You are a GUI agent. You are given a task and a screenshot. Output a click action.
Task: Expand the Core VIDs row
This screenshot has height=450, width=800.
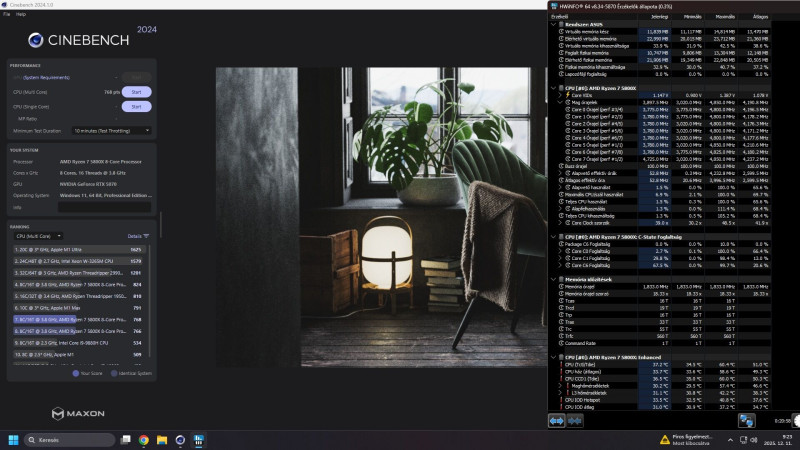pyautogui.click(x=560, y=95)
